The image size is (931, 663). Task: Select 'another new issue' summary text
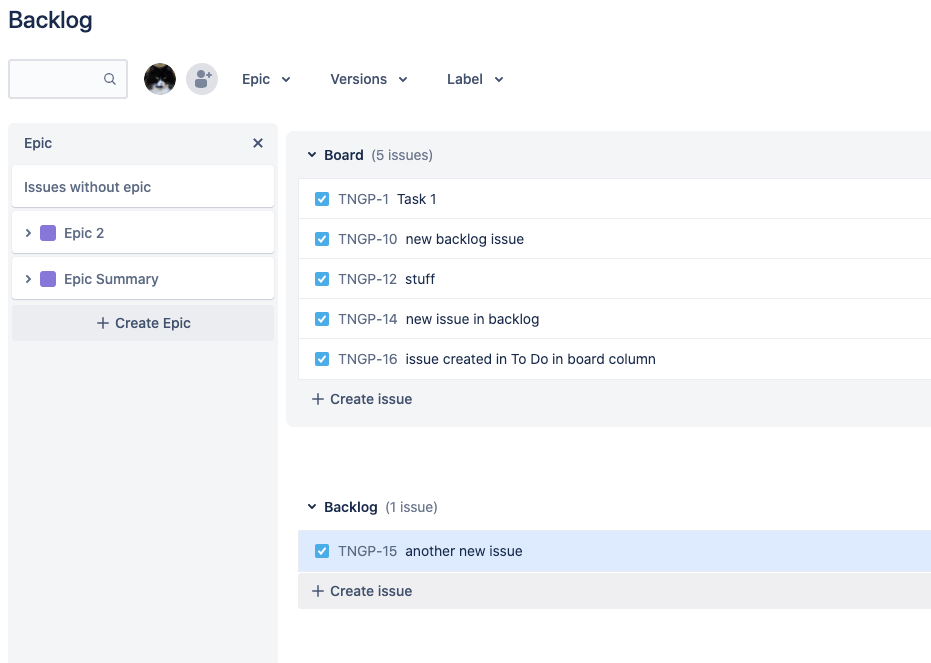point(464,551)
